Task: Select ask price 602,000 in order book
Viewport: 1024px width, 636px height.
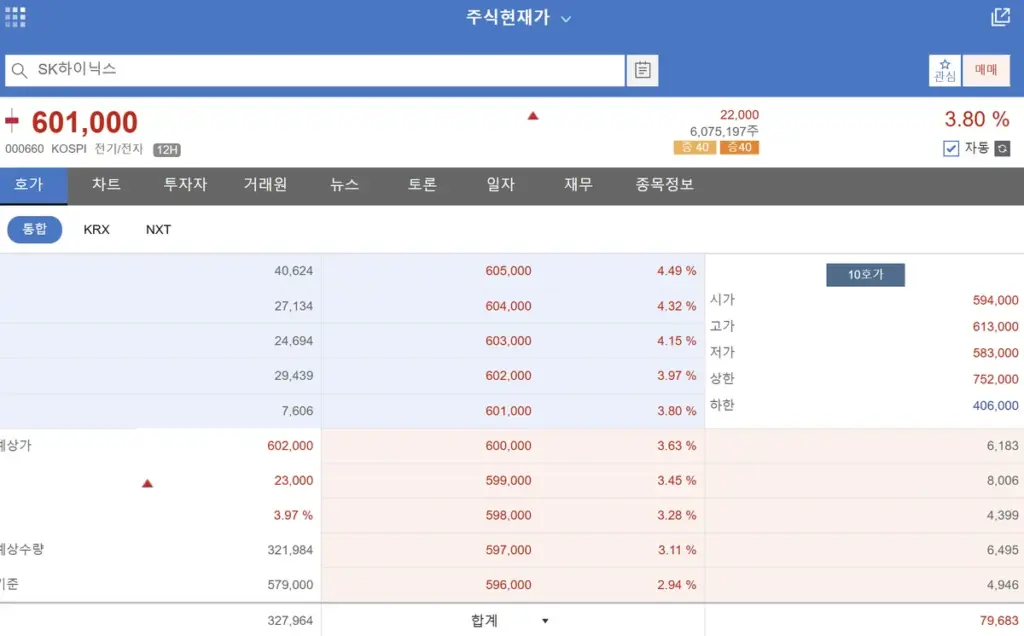Action: (x=508, y=376)
